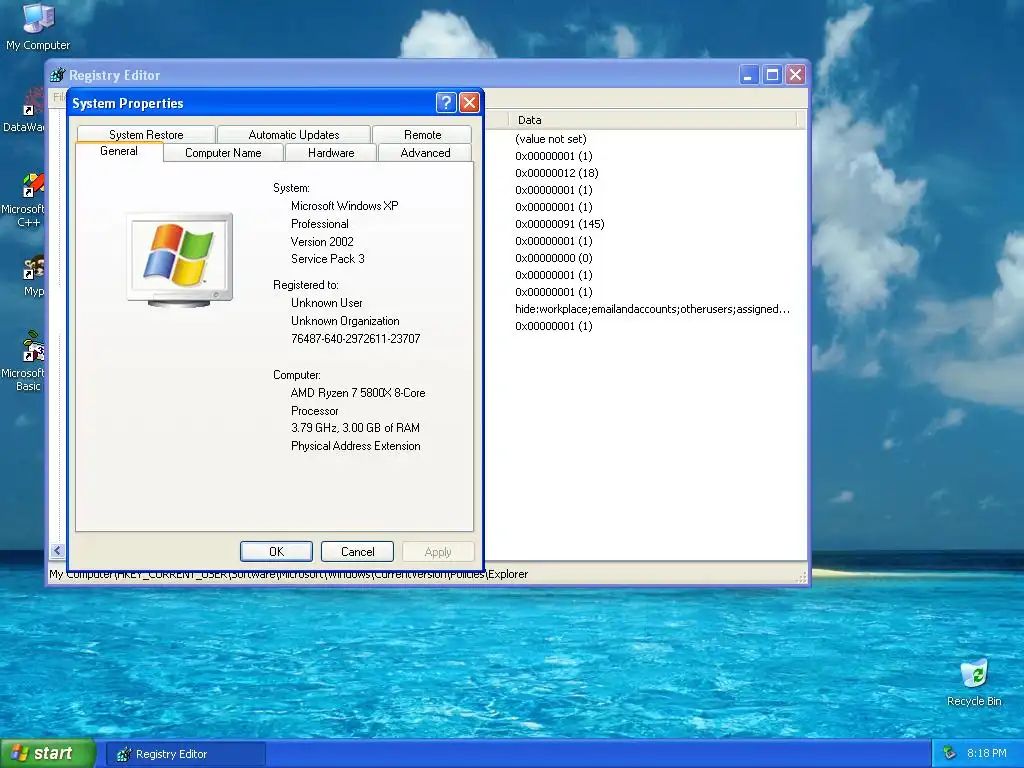Click the 'Physical Address Extension' text

coord(355,446)
